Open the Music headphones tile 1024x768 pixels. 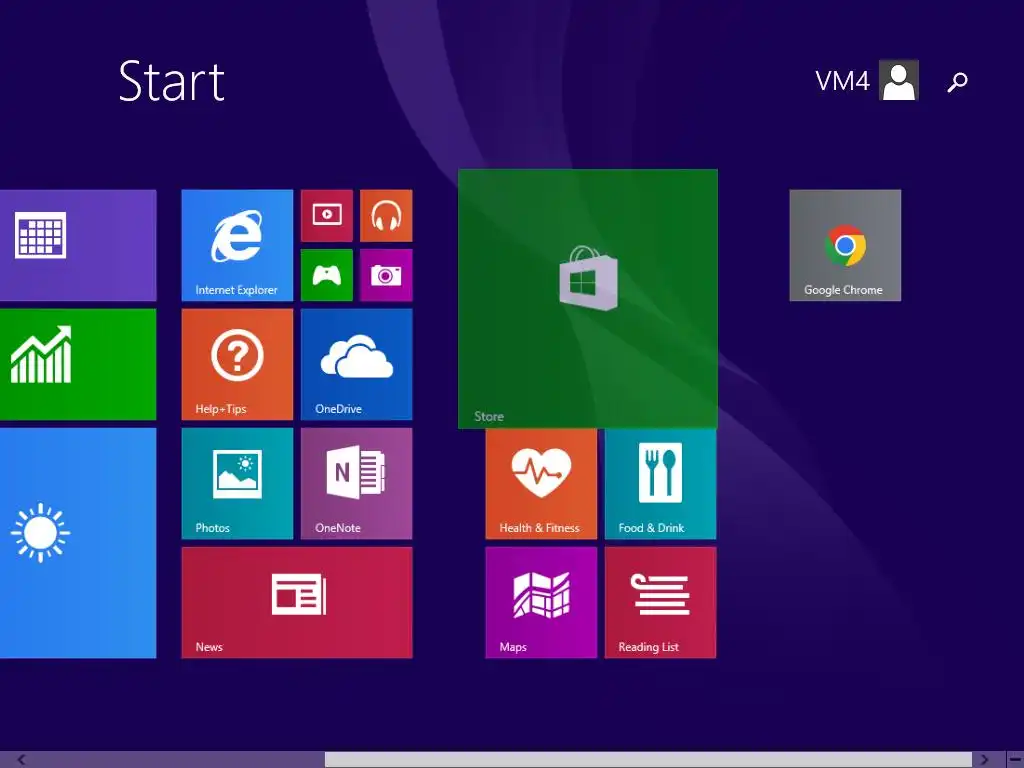pyautogui.click(x=386, y=216)
